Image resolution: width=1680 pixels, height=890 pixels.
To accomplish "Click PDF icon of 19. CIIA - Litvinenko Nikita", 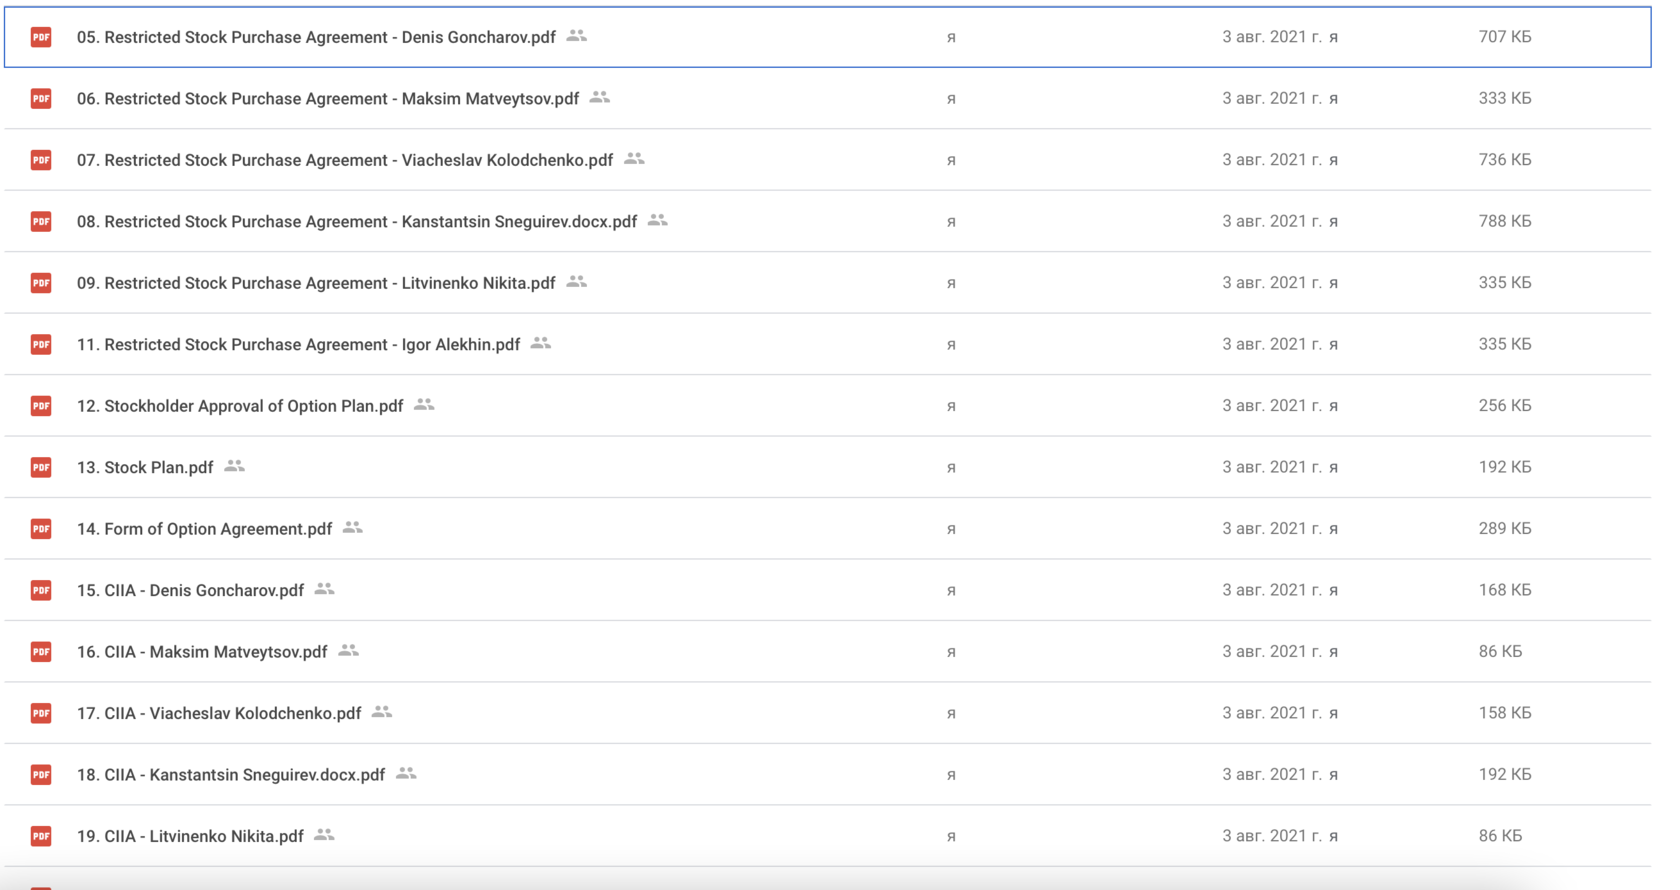I will pos(41,836).
